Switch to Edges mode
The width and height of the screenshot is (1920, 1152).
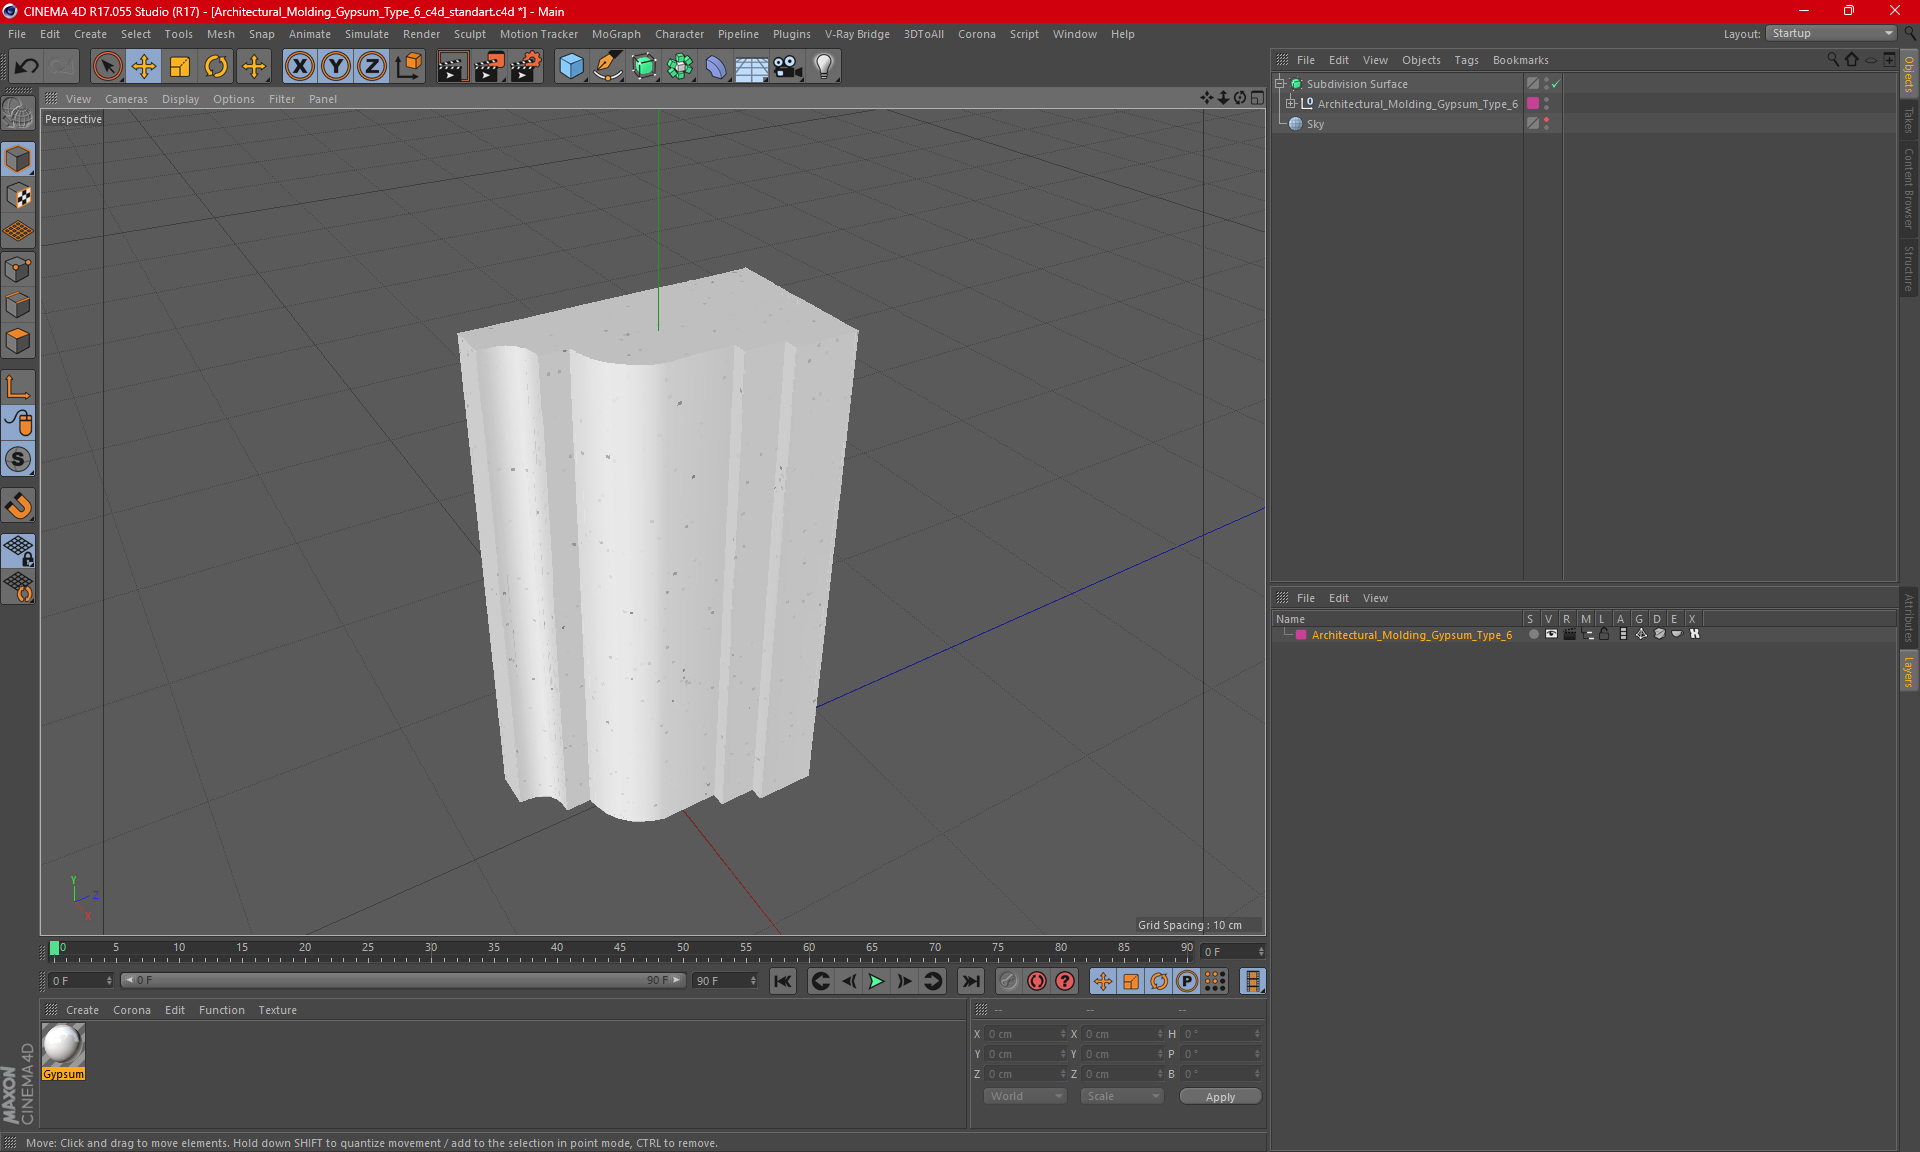tap(18, 305)
